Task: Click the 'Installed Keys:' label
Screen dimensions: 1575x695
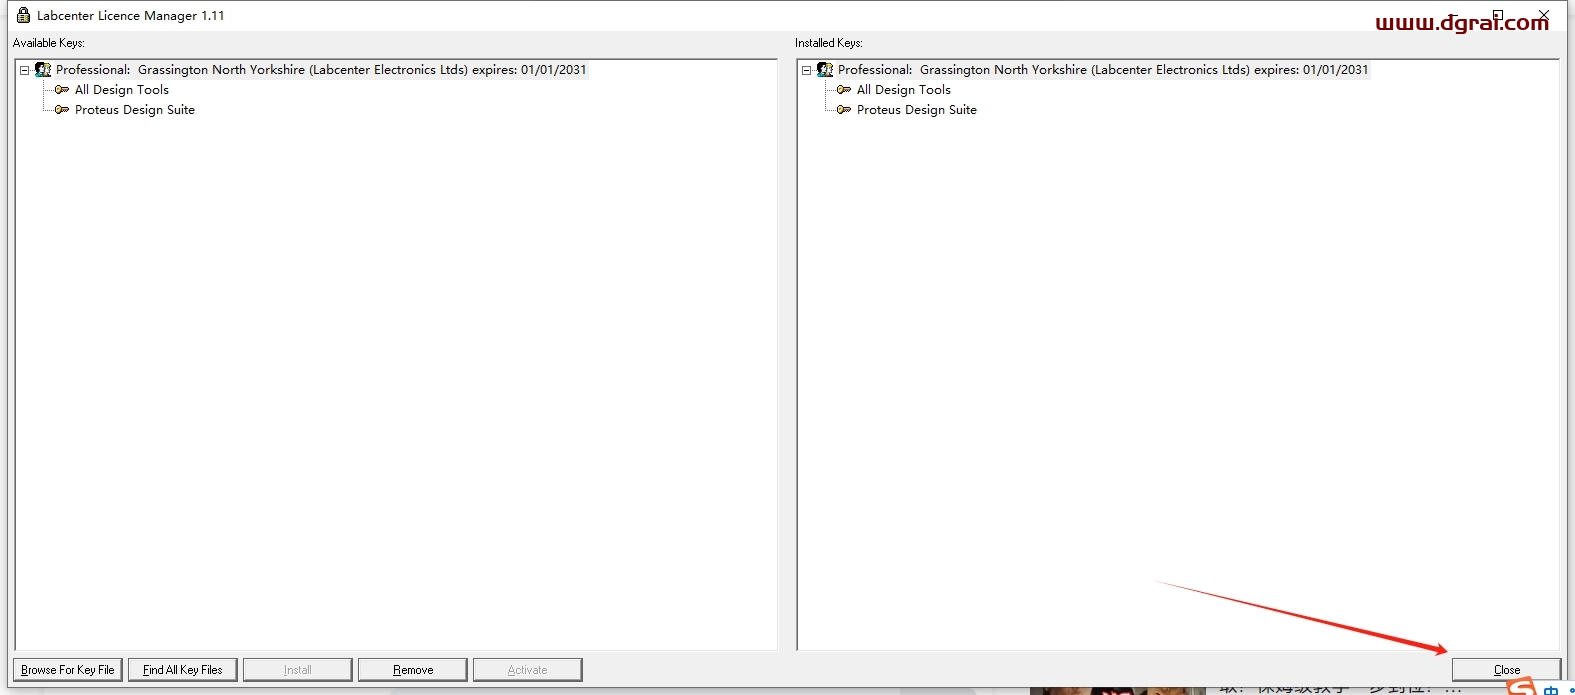Action: coord(829,43)
